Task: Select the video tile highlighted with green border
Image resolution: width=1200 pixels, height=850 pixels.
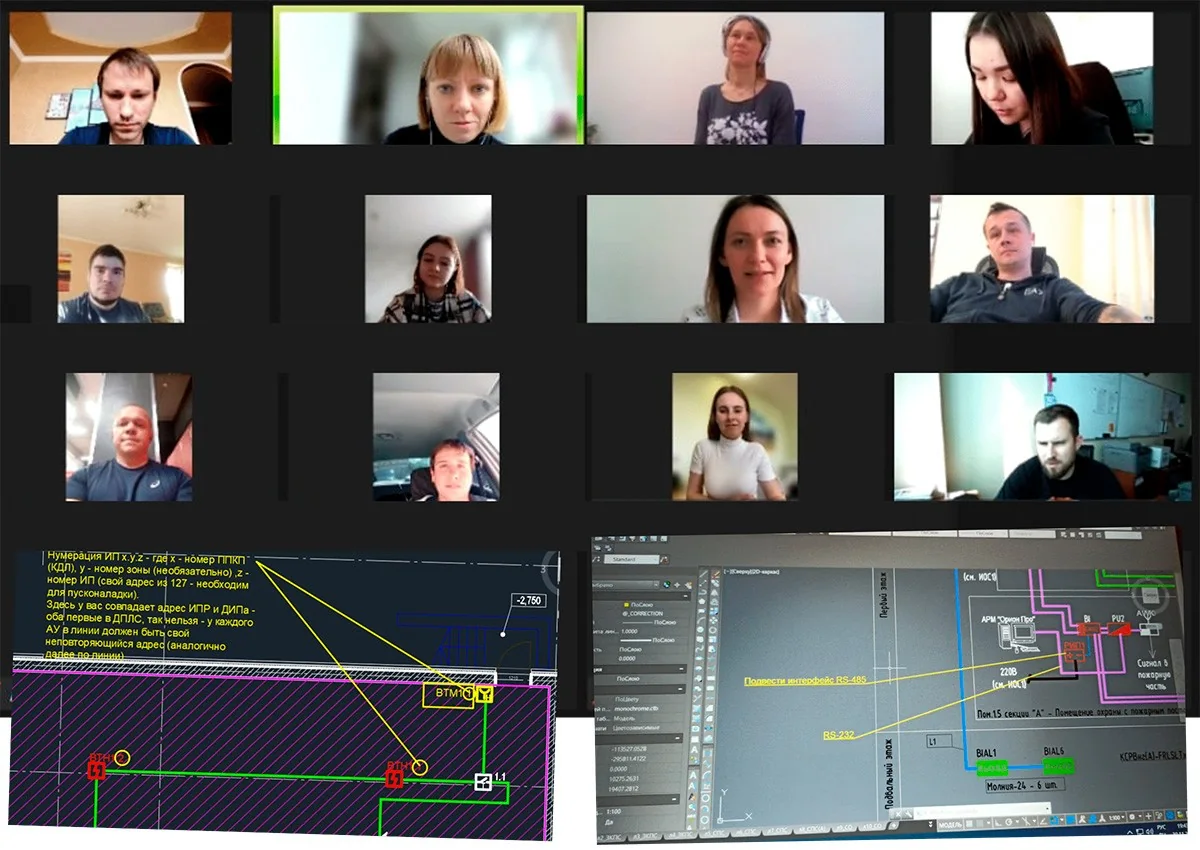Action: [429, 76]
